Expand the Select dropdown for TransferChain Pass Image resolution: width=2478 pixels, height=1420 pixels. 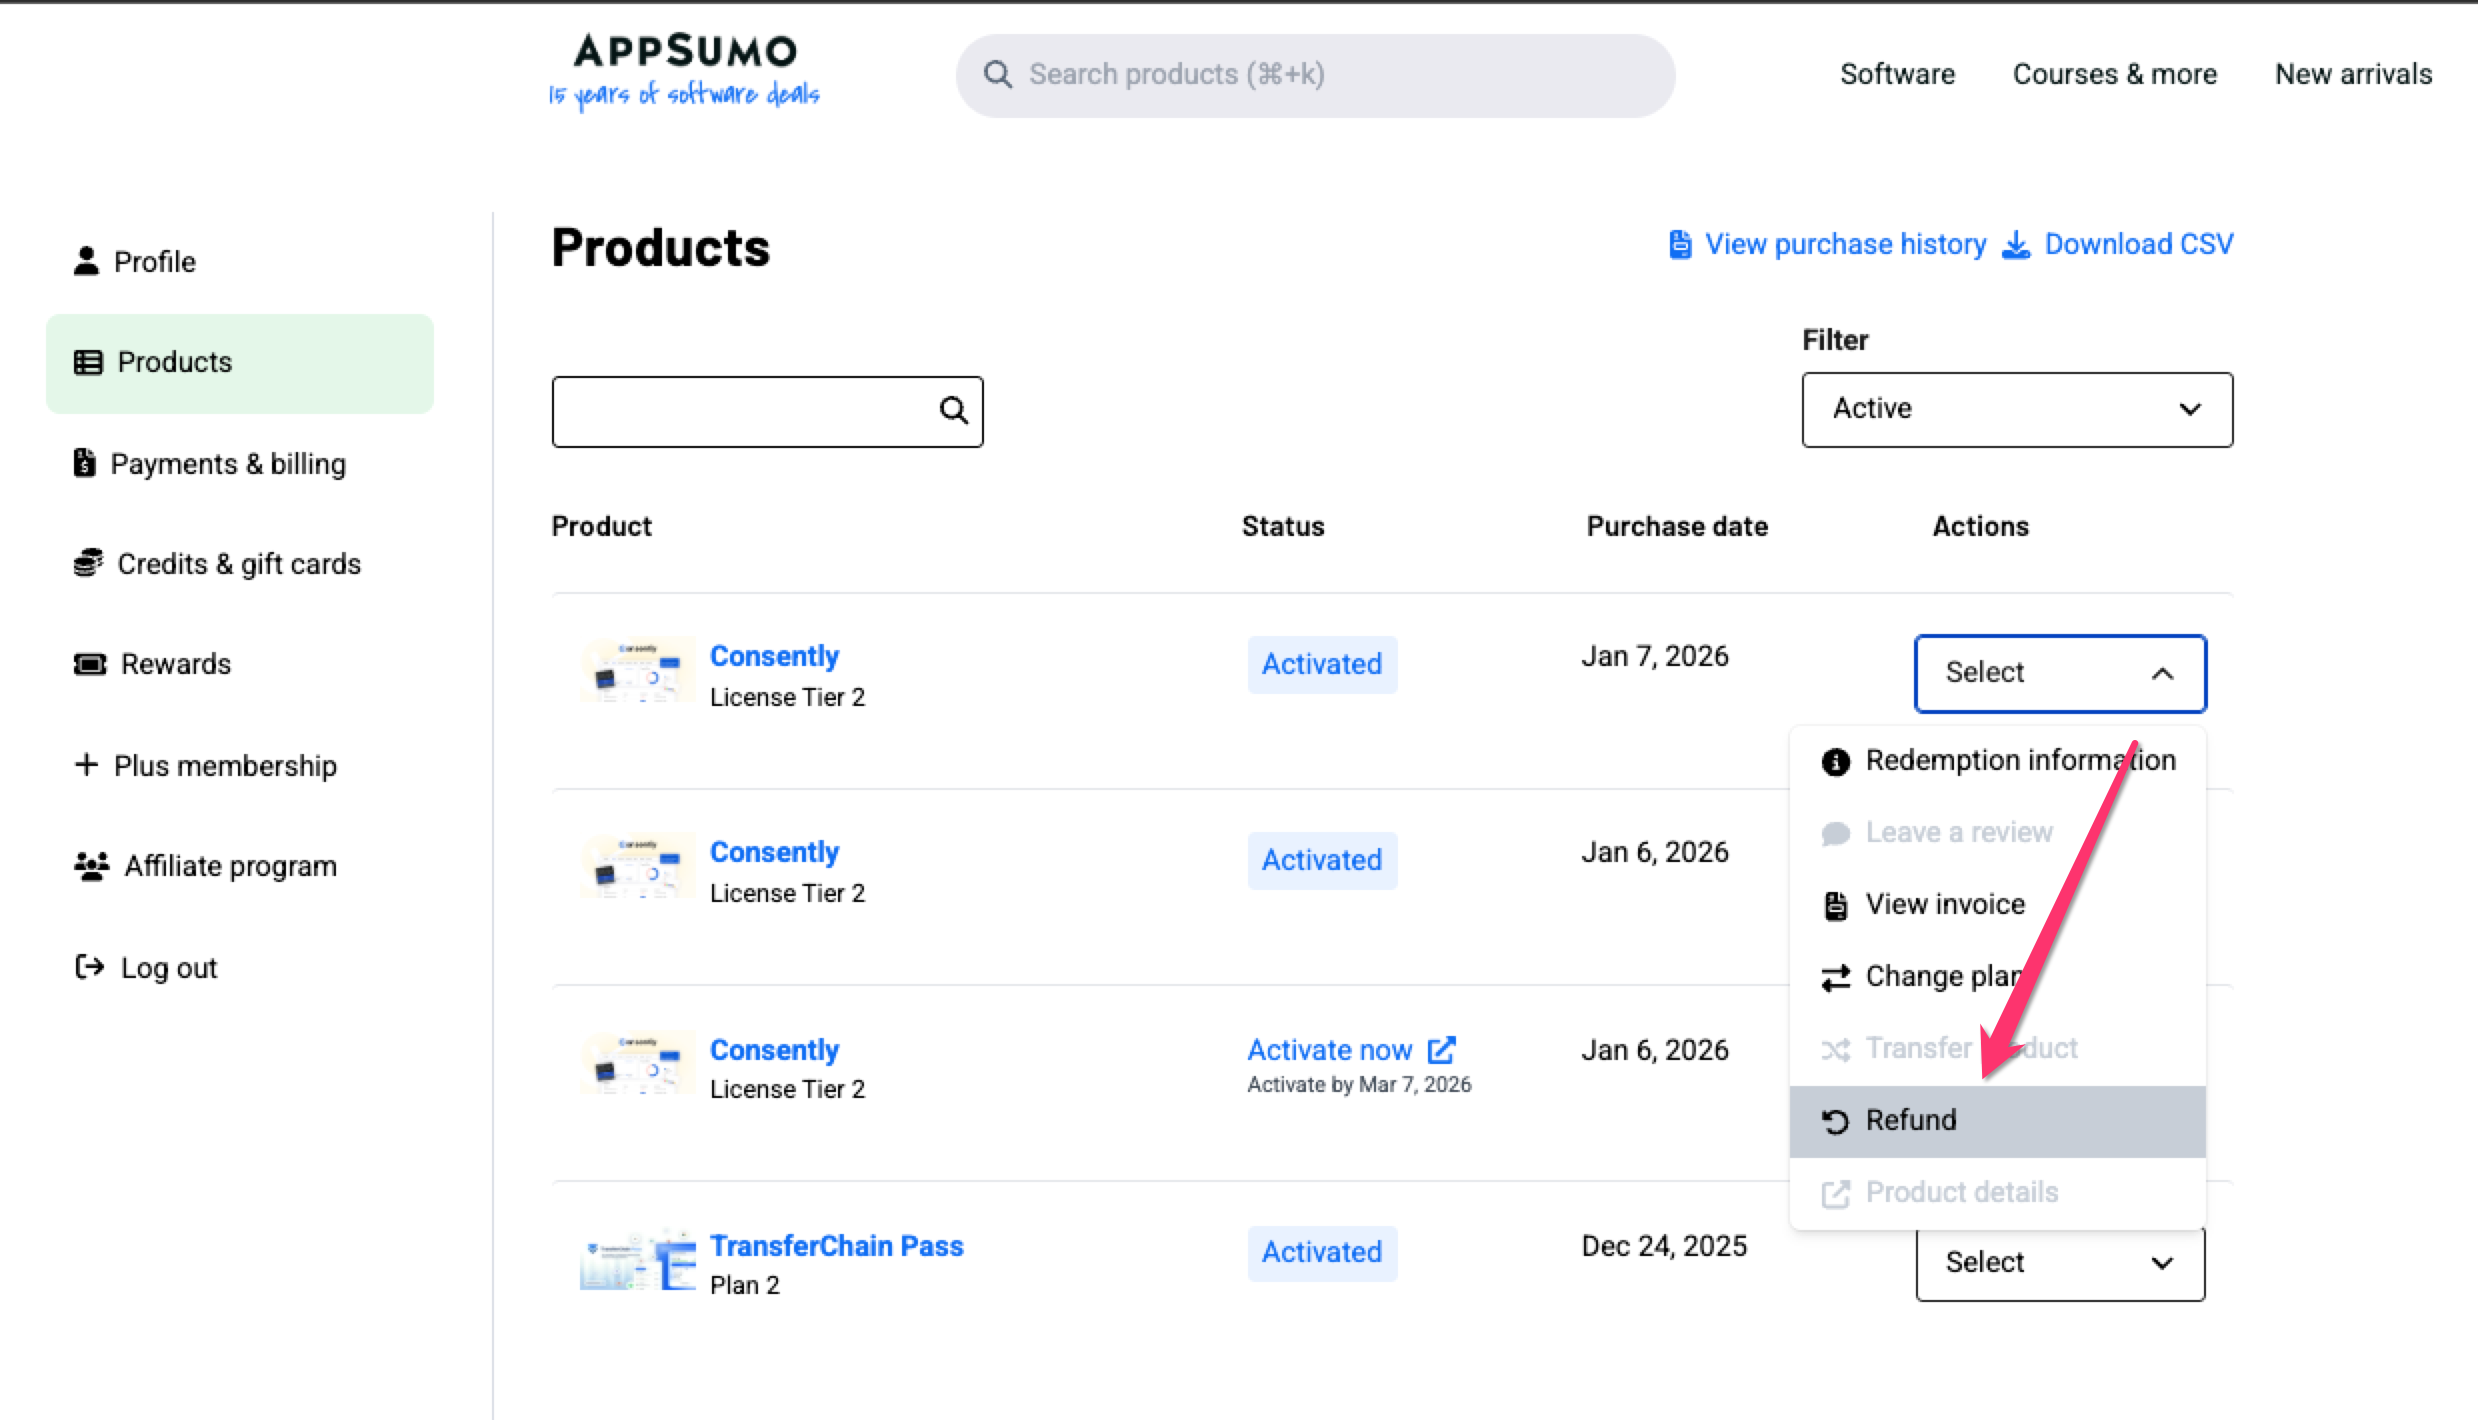[2059, 1263]
